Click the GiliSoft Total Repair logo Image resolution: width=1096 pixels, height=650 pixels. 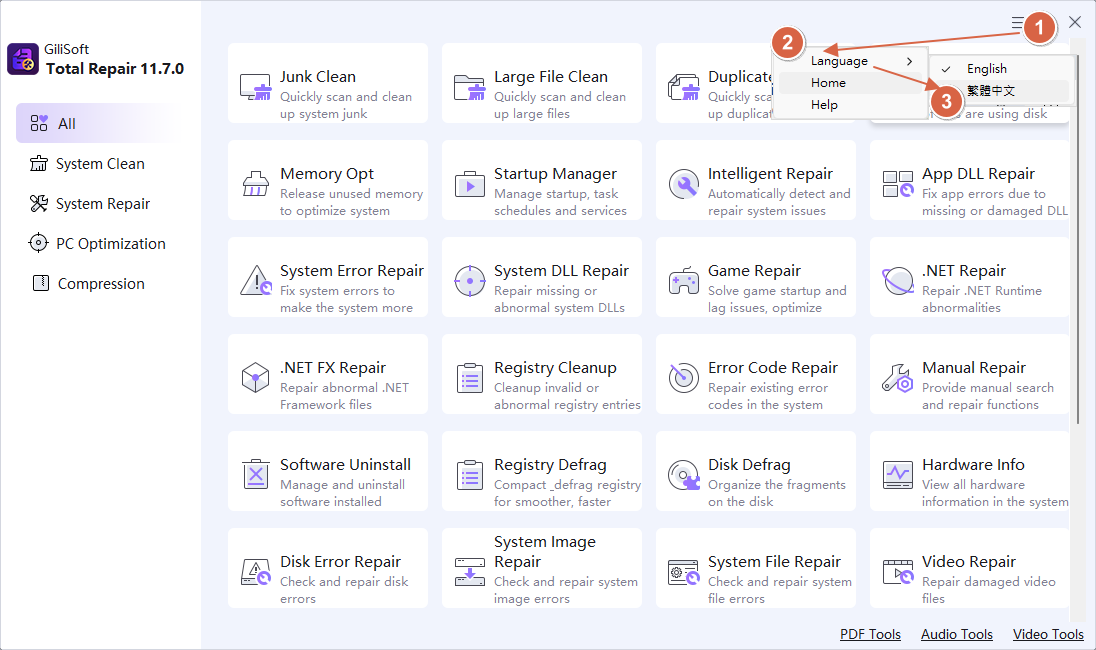click(22, 59)
